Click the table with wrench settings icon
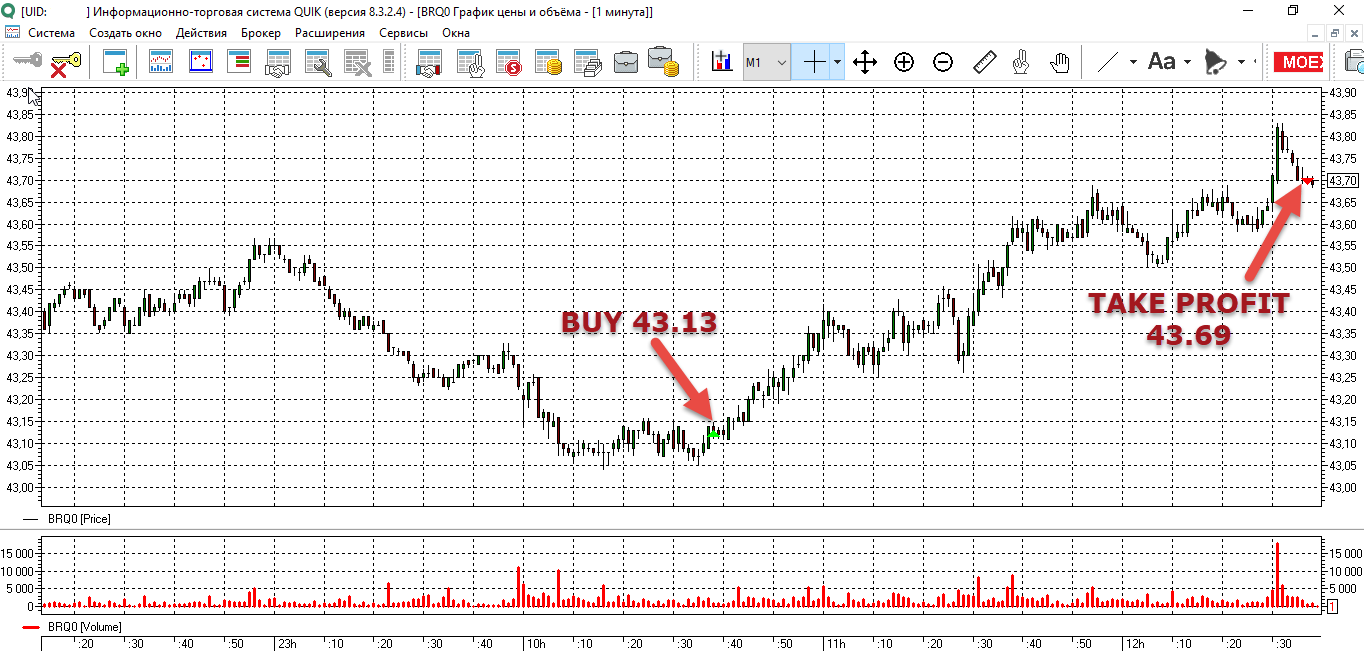The width and height of the screenshot is (1364, 651). pyautogui.click(x=317, y=63)
